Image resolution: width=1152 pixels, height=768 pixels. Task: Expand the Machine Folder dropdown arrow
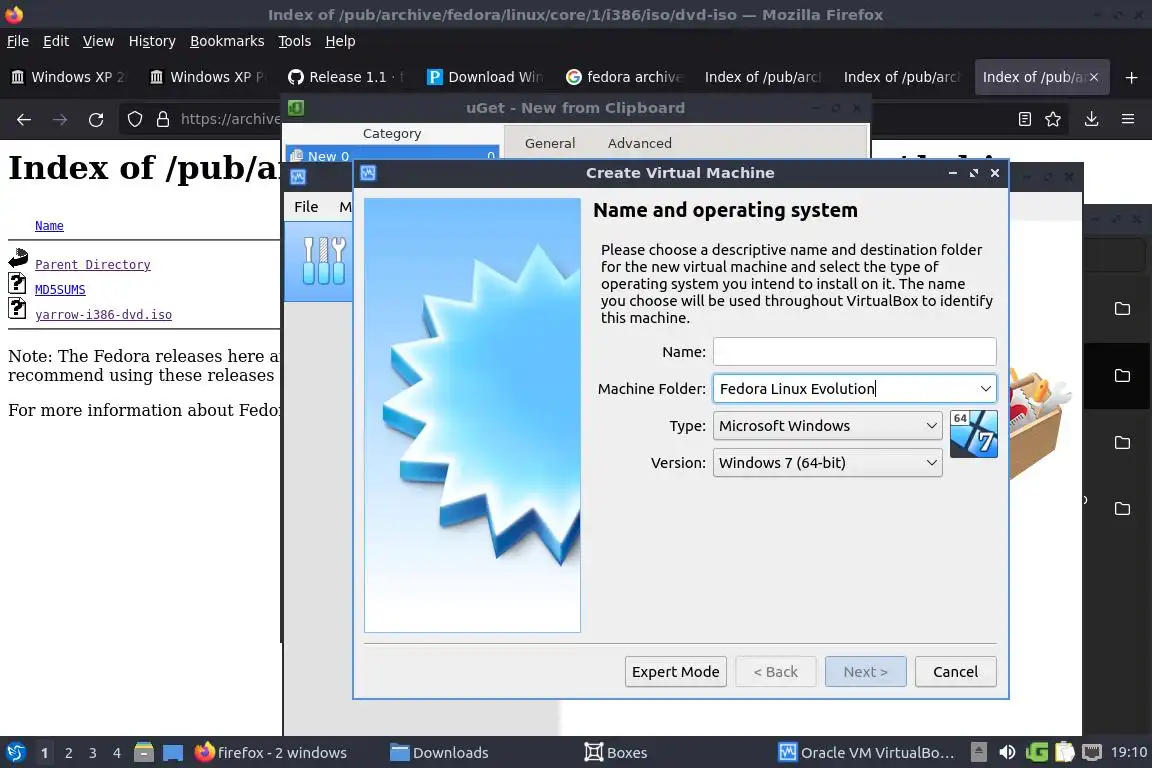point(985,389)
